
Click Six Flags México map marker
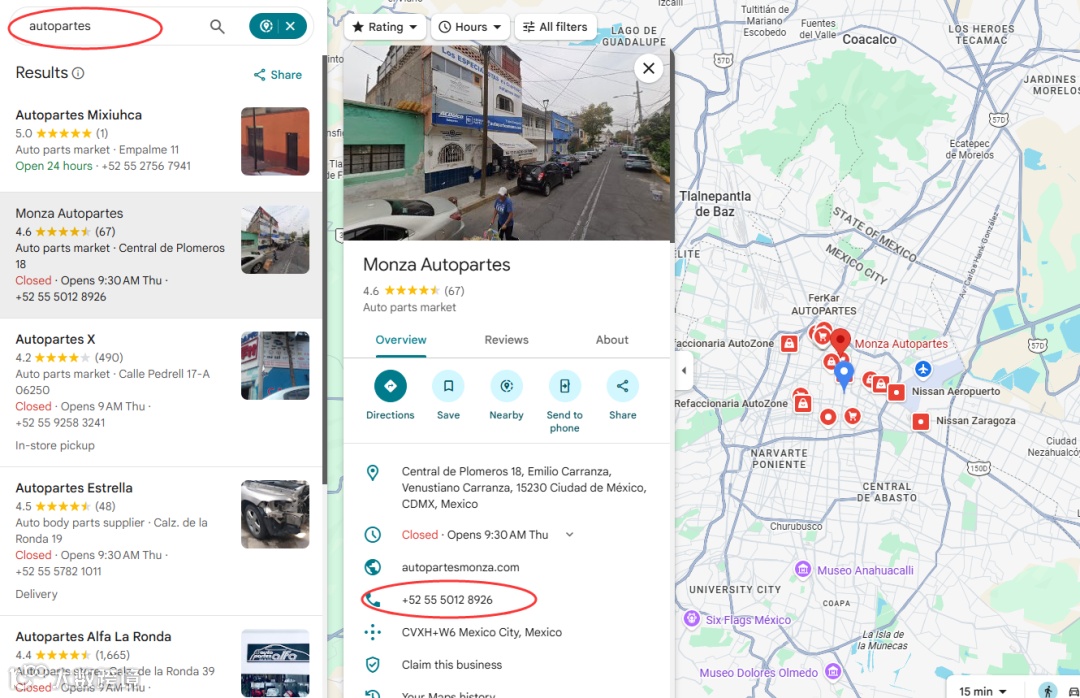(692, 618)
